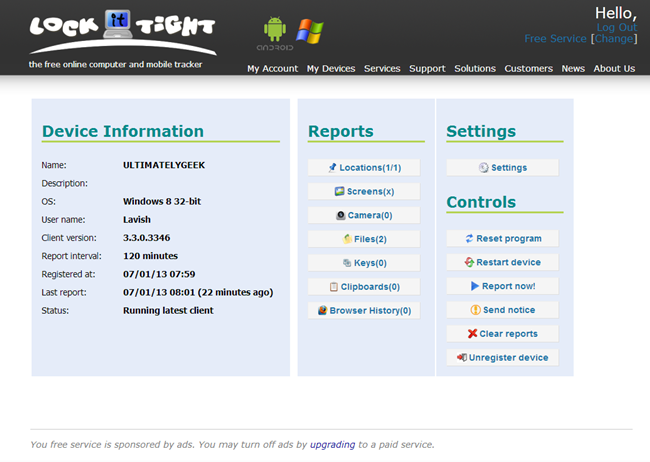Open the Services menu item
The width and height of the screenshot is (650, 462).
[x=382, y=68]
